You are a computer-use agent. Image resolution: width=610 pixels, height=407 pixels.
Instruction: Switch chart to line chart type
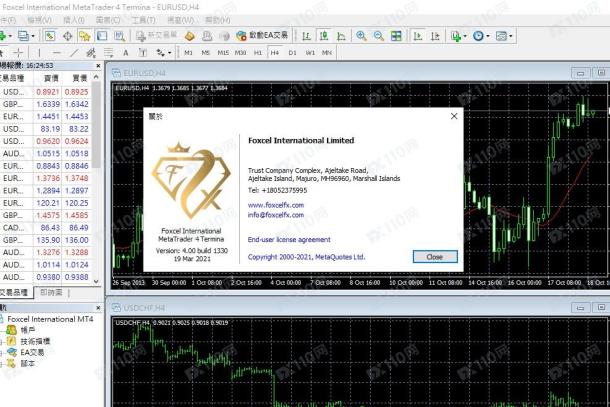click(341, 36)
